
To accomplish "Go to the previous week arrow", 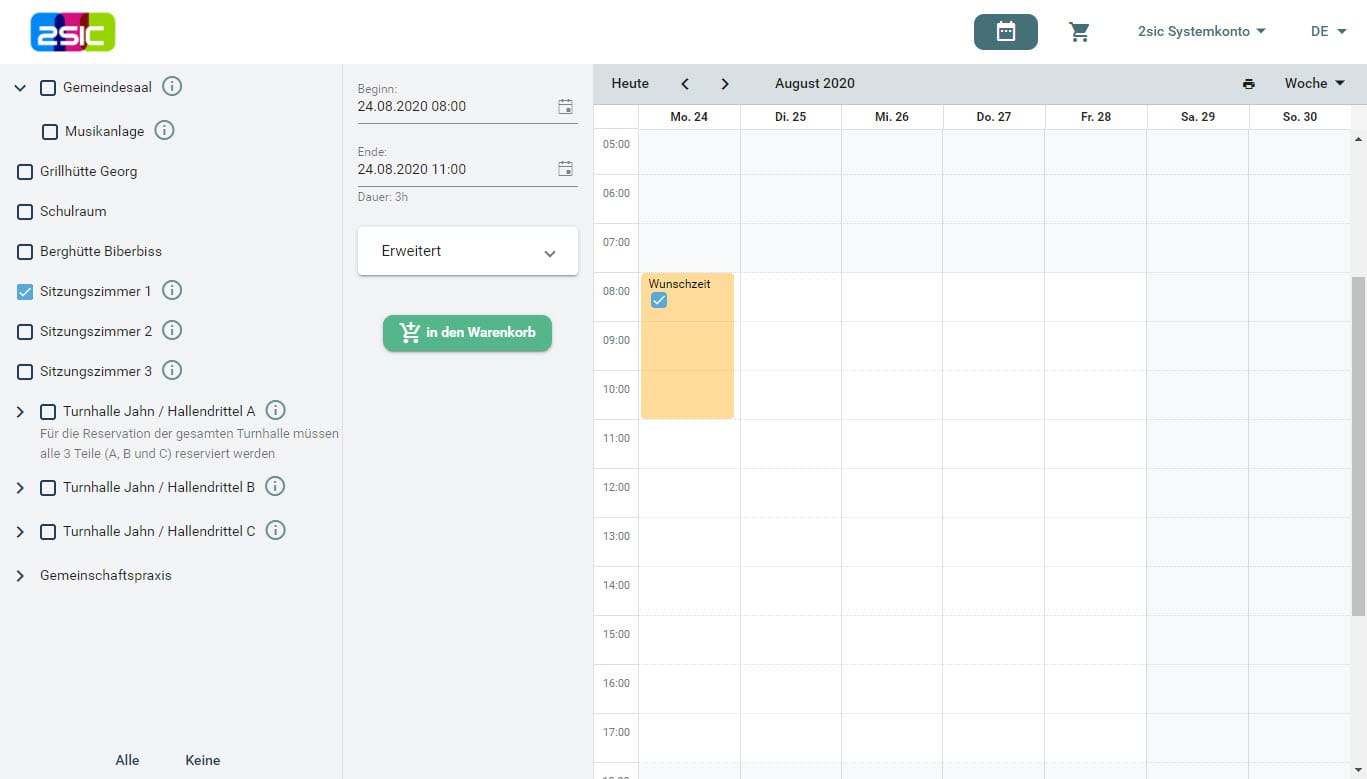I will click(685, 84).
